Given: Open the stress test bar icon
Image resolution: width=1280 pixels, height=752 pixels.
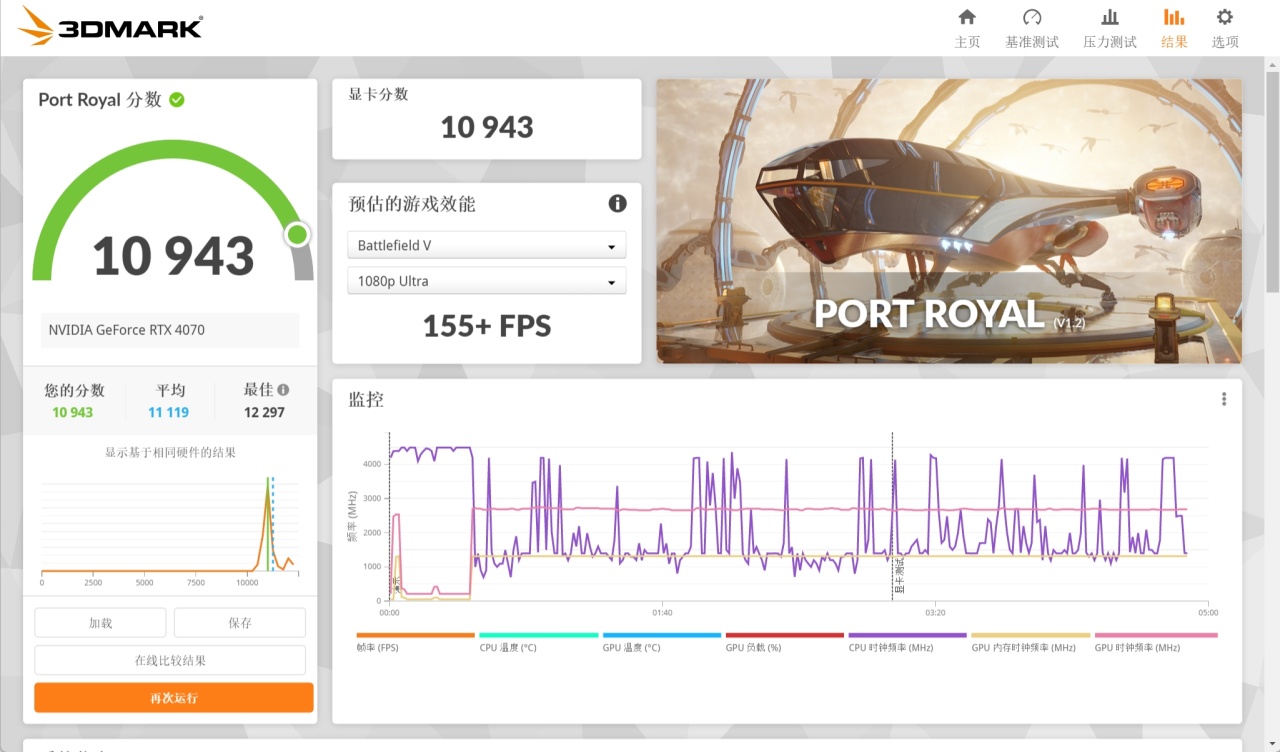Looking at the screenshot, I should tap(1110, 17).
